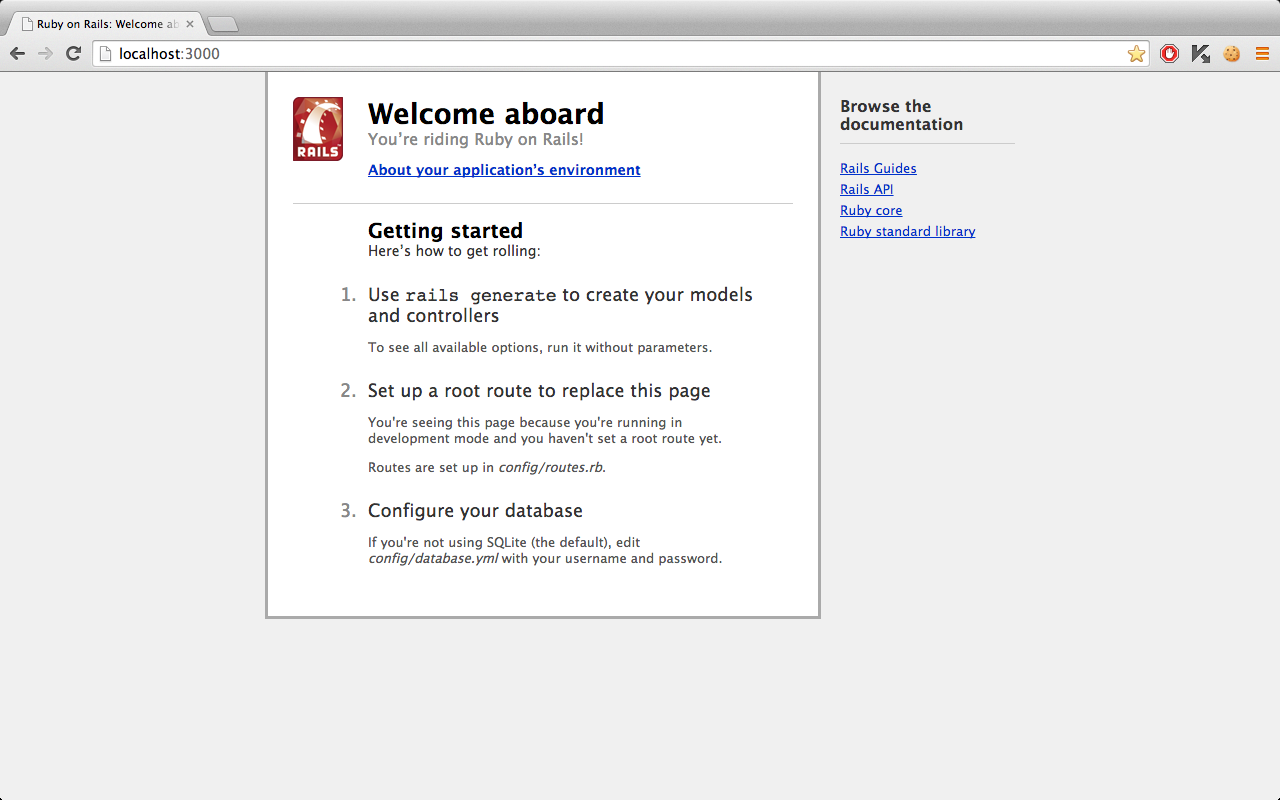Viewport: 1280px width, 800px height.
Task: Reload the page with refresh icon
Action: pyautogui.click(x=73, y=54)
